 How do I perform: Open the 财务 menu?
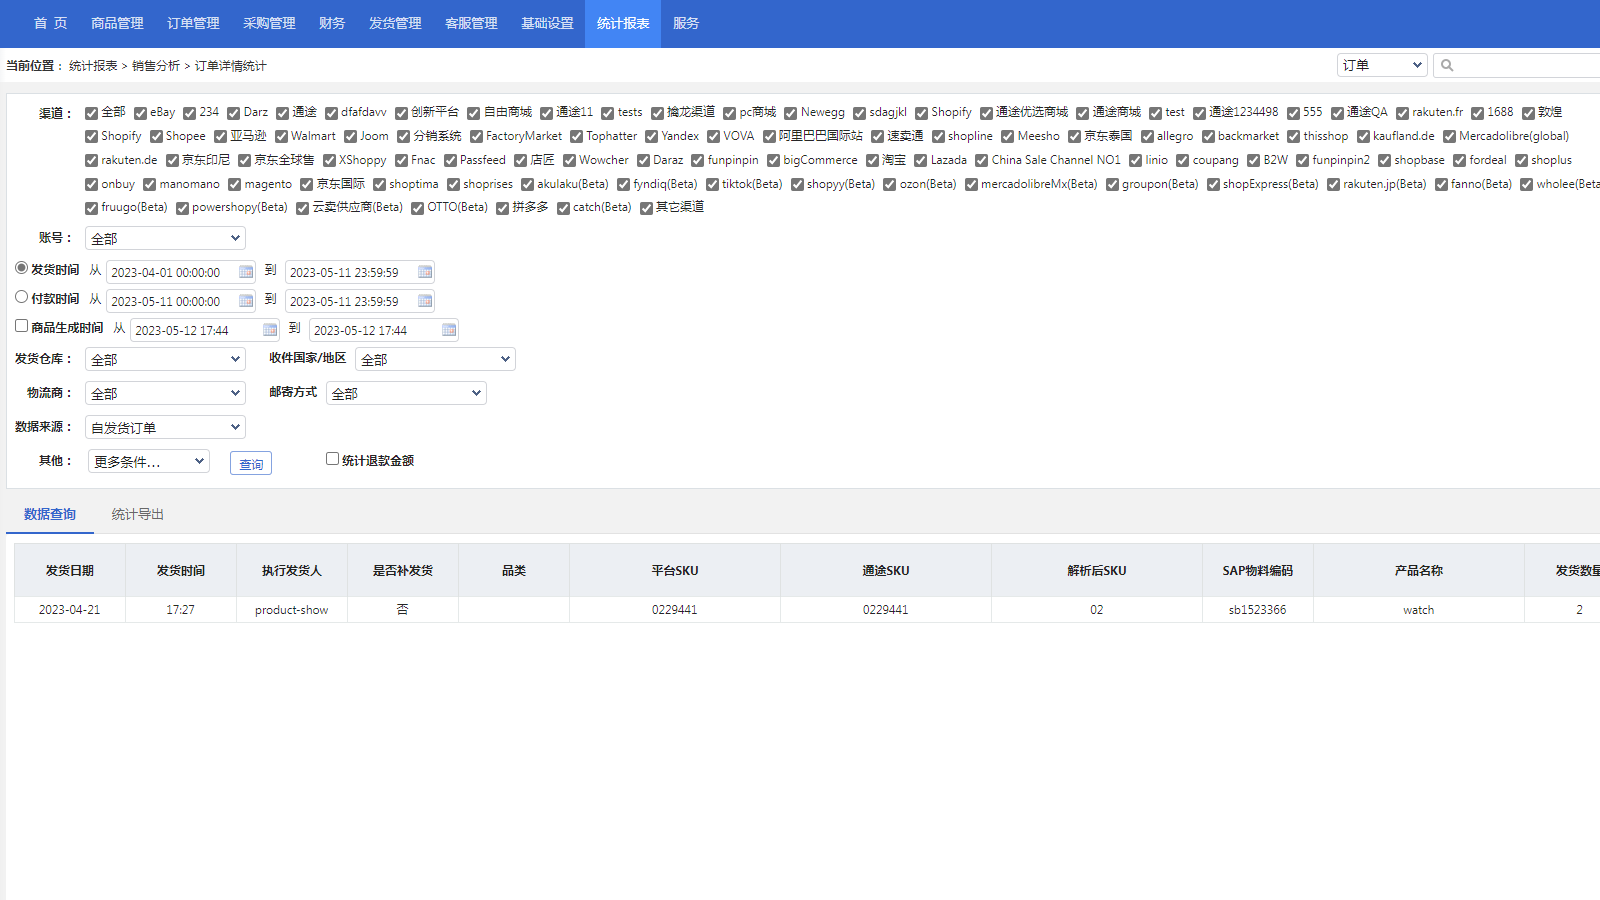[x=332, y=23]
